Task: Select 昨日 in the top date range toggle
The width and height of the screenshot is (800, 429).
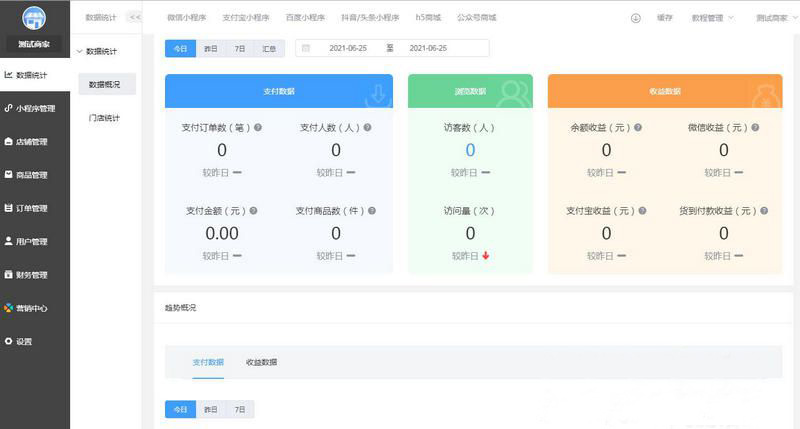Action: point(211,48)
